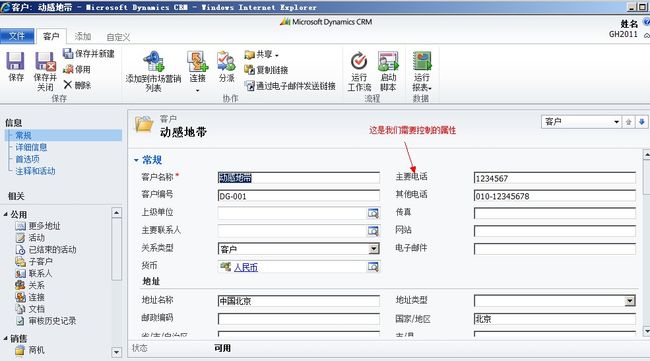Click the Save and Close (保存并关闭) icon
This screenshot has height=361, width=650.
coord(45,61)
